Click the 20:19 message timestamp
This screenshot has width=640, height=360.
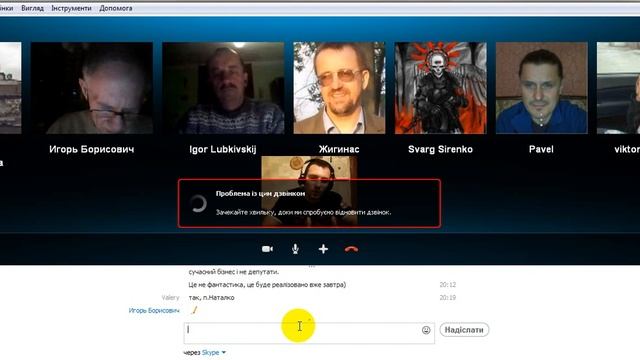[448, 298]
